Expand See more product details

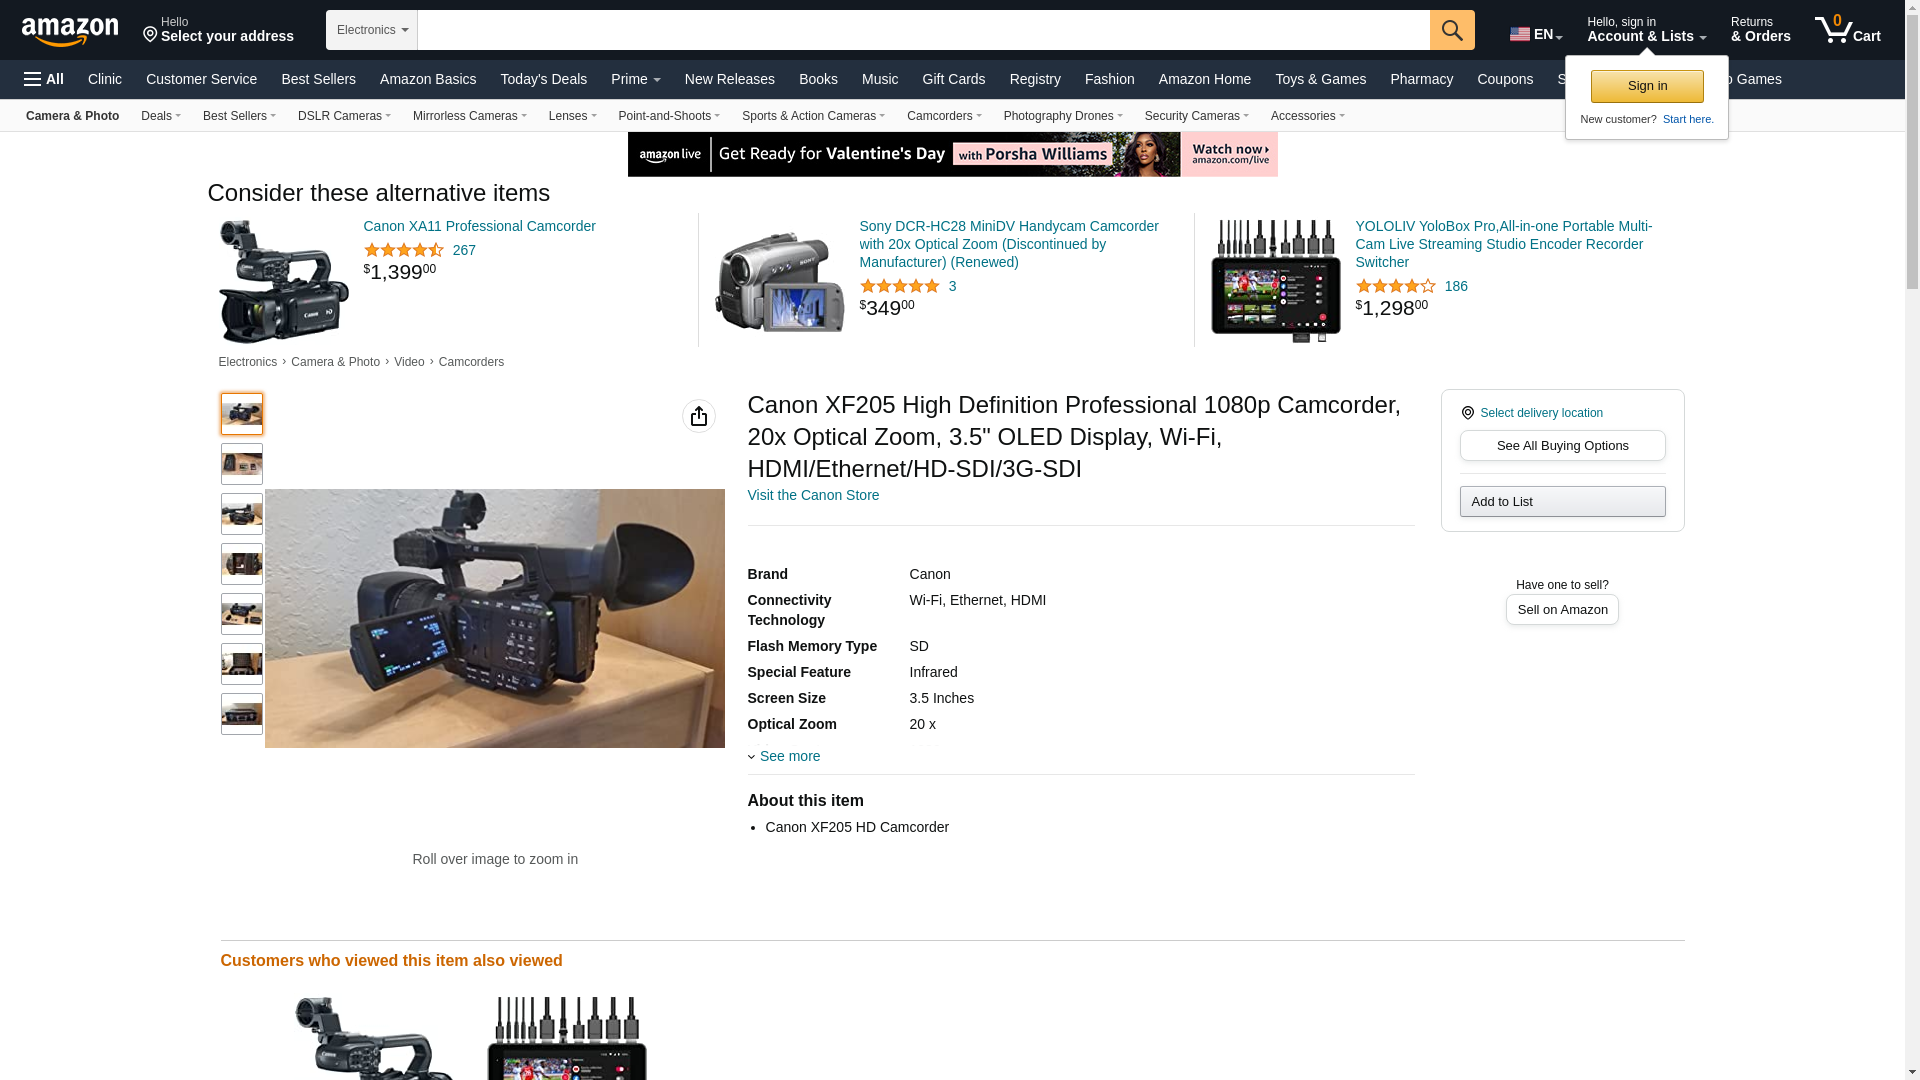coord(788,756)
